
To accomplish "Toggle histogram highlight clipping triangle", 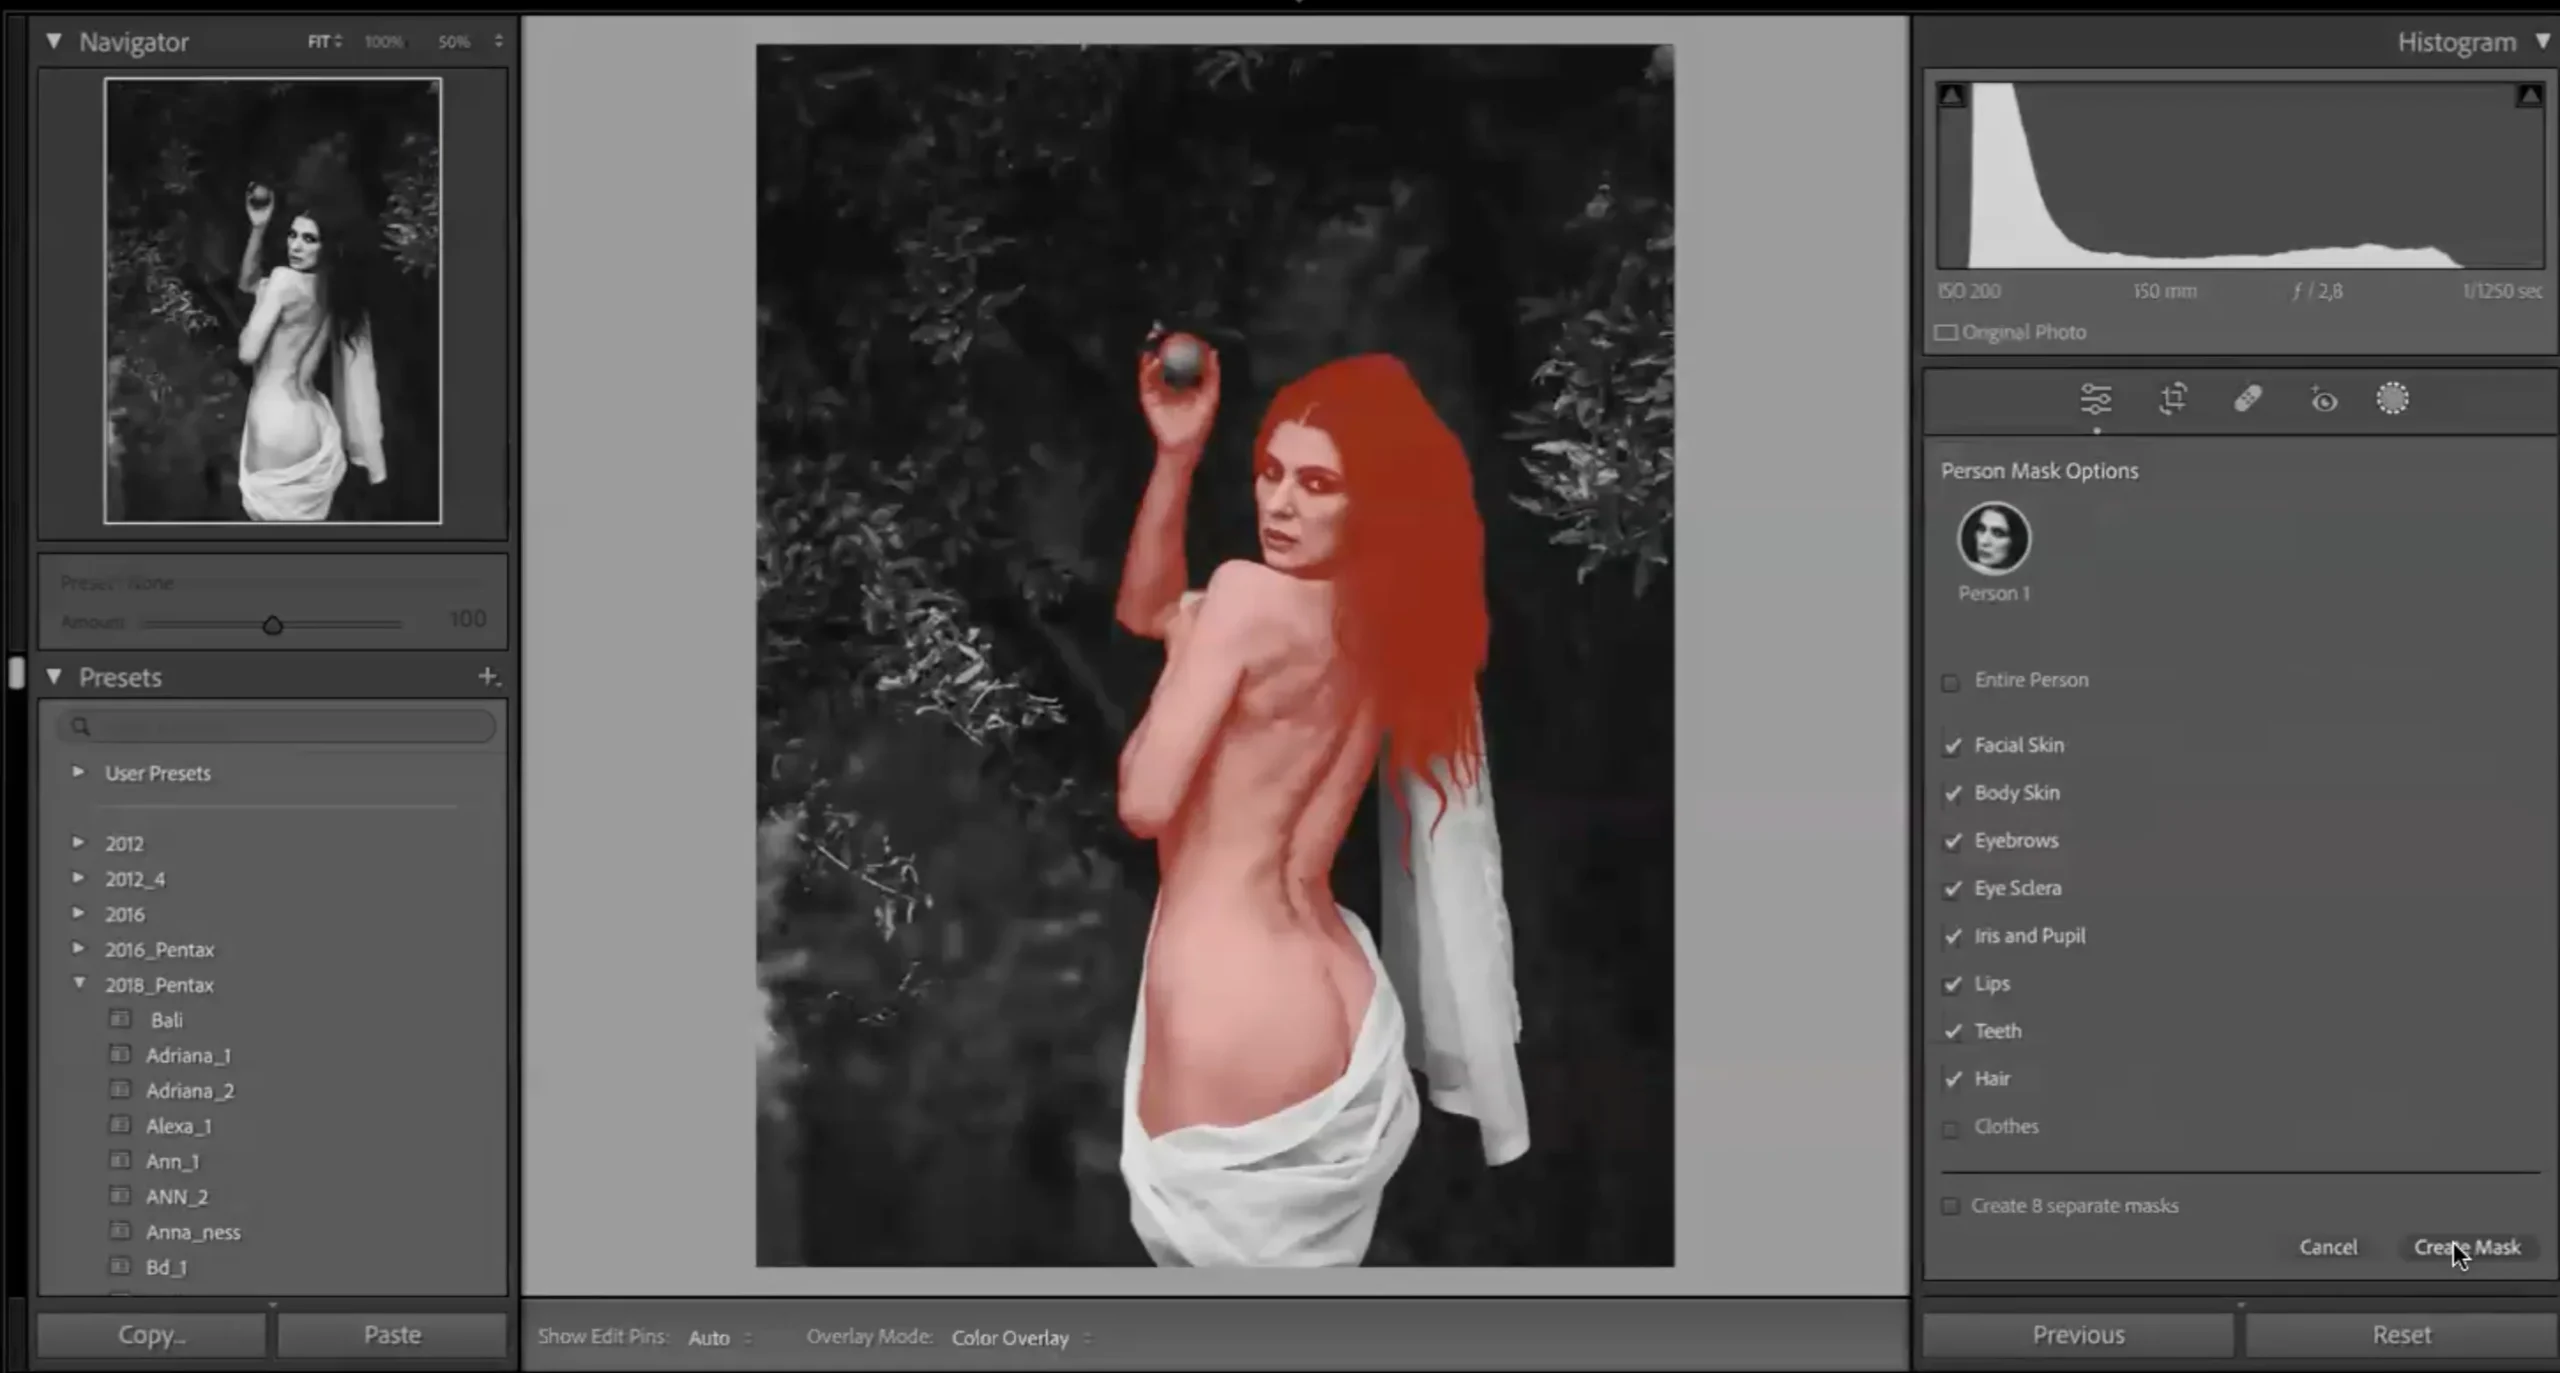I will pyautogui.click(x=2529, y=96).
